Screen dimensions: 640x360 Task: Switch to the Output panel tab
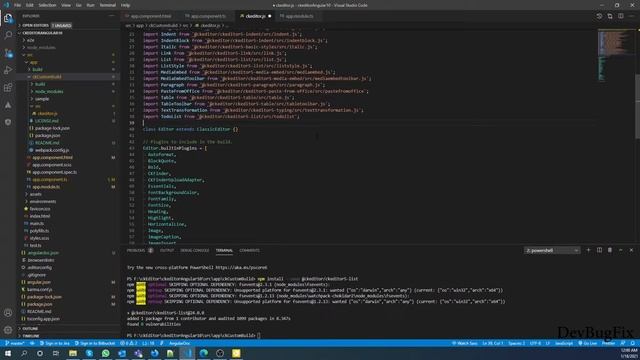coord(167,250)
